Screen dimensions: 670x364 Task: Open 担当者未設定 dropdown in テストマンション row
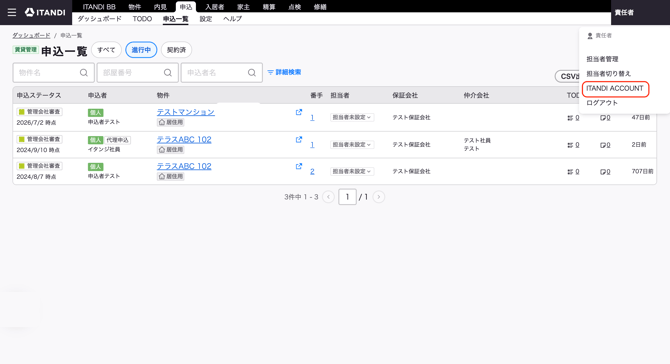pyautogui.click(x=352, y=117)
